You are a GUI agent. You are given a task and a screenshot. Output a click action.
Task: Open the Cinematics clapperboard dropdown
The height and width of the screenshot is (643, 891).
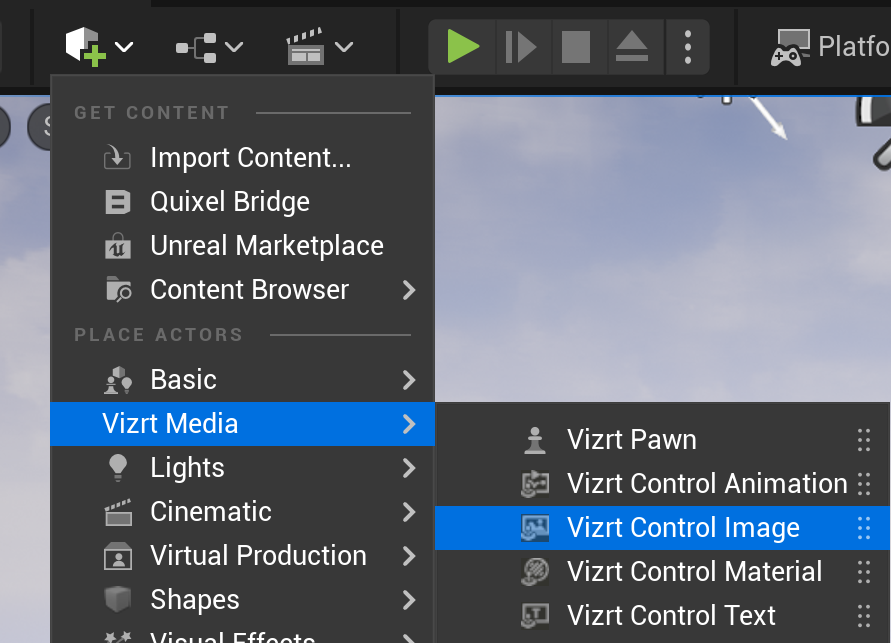tap(319, 47)
